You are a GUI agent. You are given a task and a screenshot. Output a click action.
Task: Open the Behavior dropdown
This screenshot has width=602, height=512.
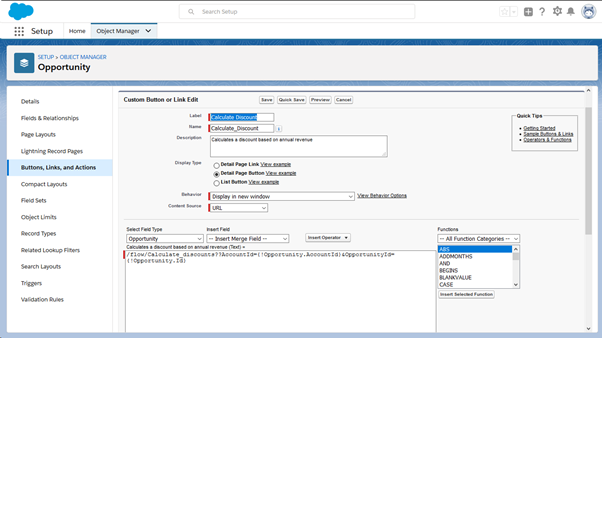(282, 196)
